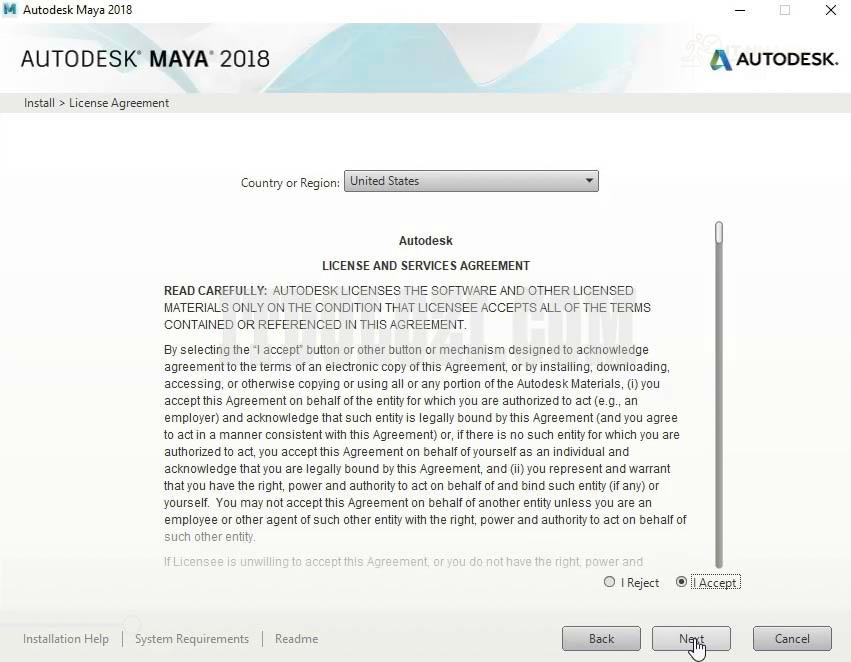Select the I Accept radio button

pos(682,582)
